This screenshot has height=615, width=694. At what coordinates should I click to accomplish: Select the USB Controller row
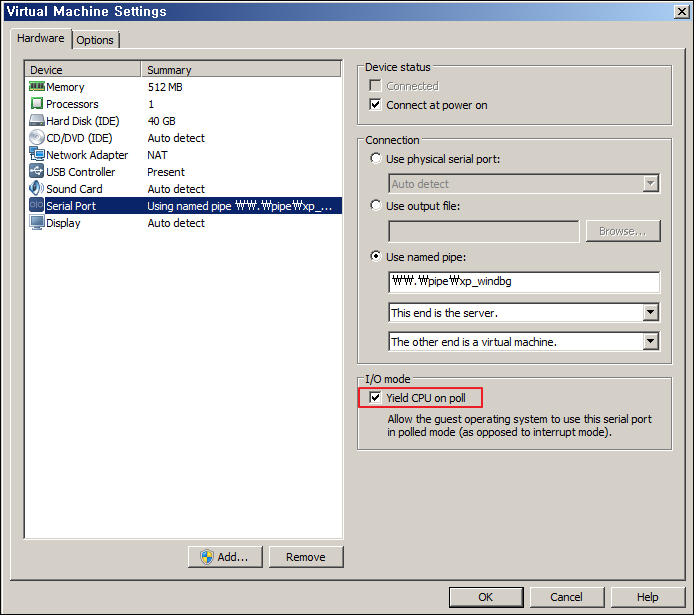[x=183, y=172]
